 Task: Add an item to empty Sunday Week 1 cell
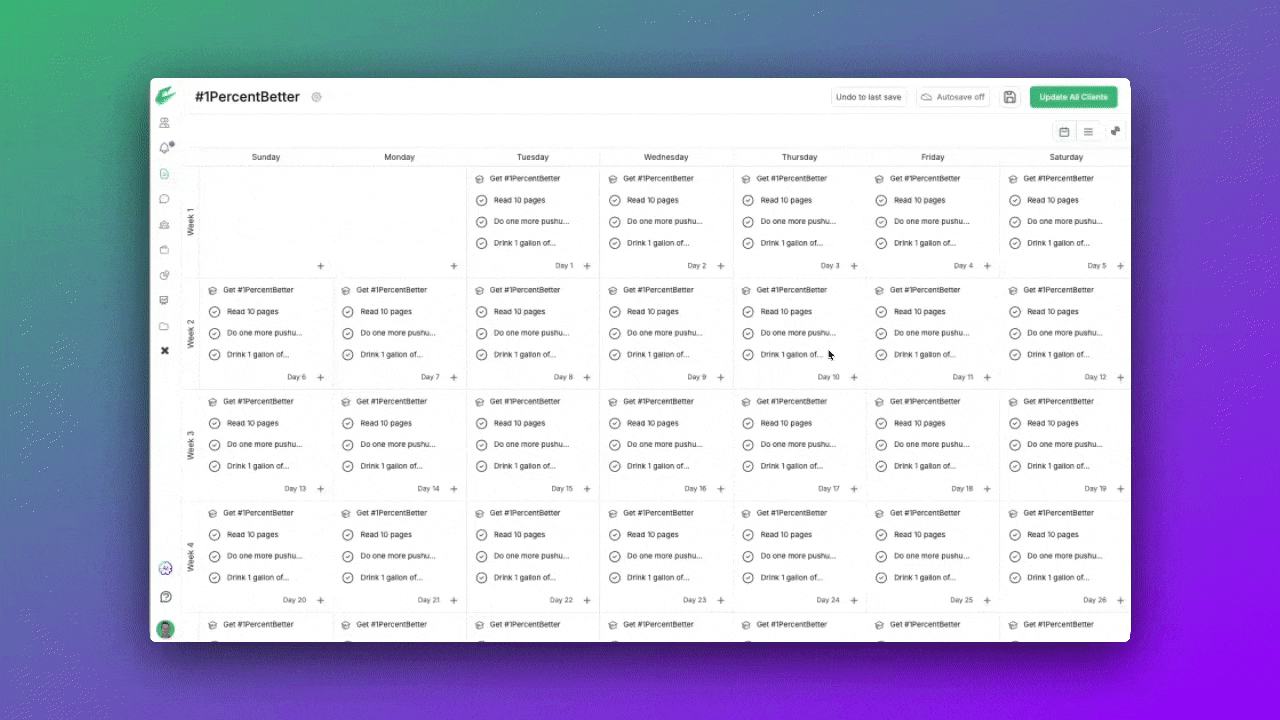tap(320, 266)
